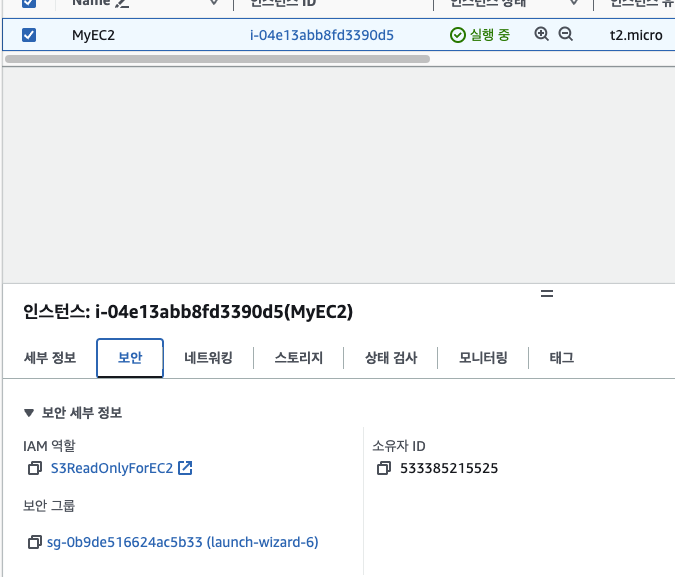Click the edit pencil icon in Name header
This screenshot has width=675, height=577.
123,3
